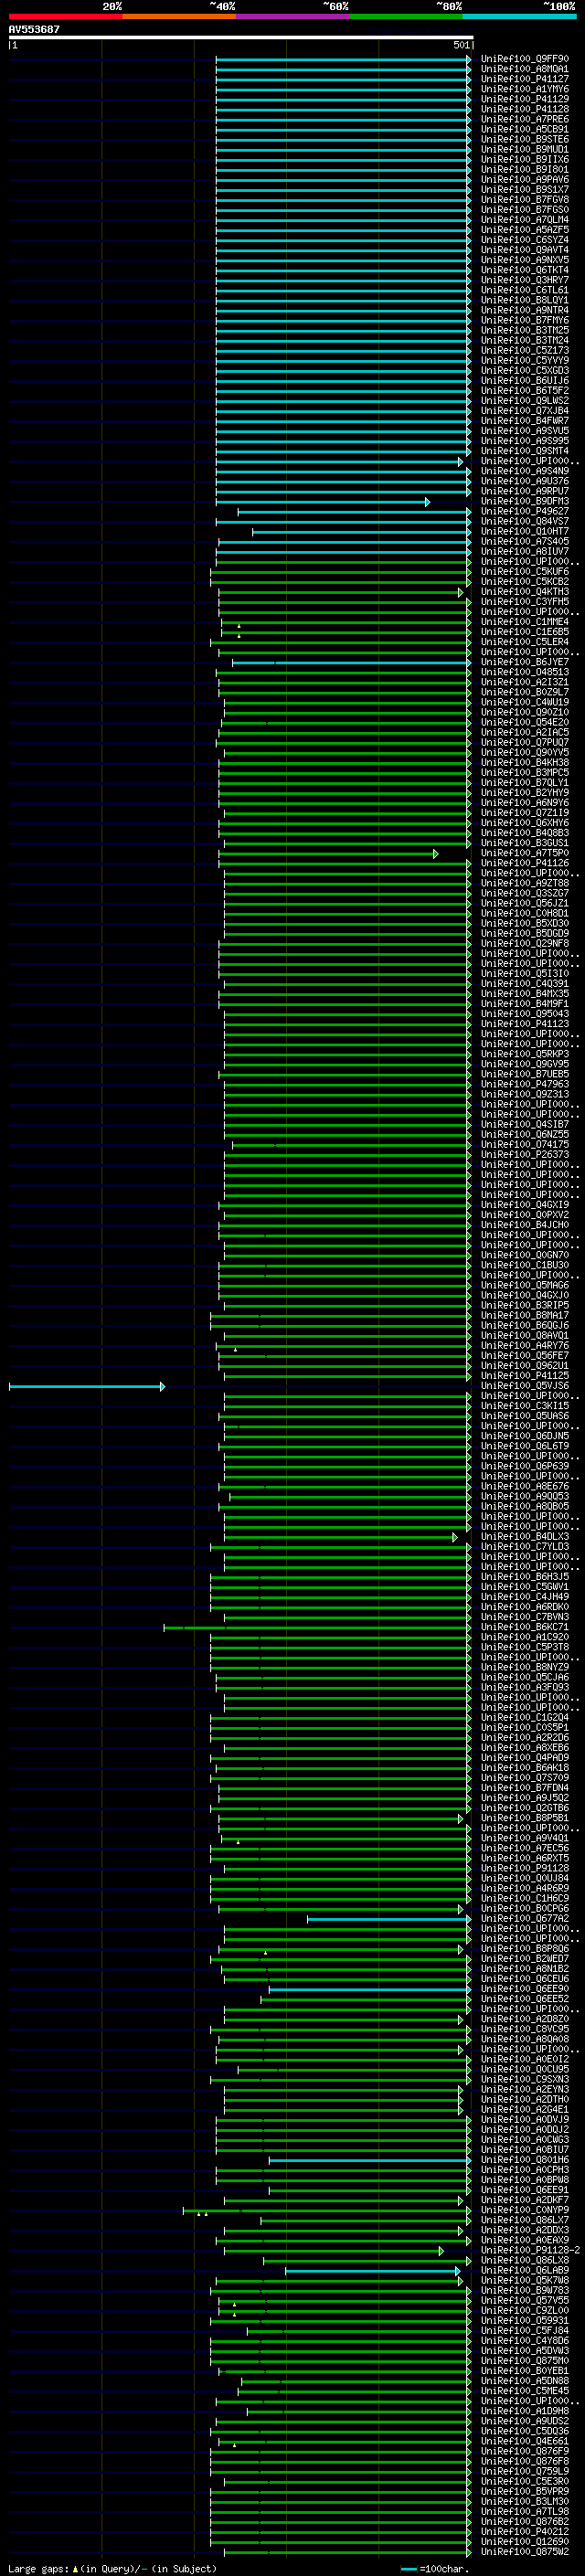Viewport: 585px width, 2576px height.
Task: Click the UniRef100_O48513 hit label
Action: click(524, 672)
